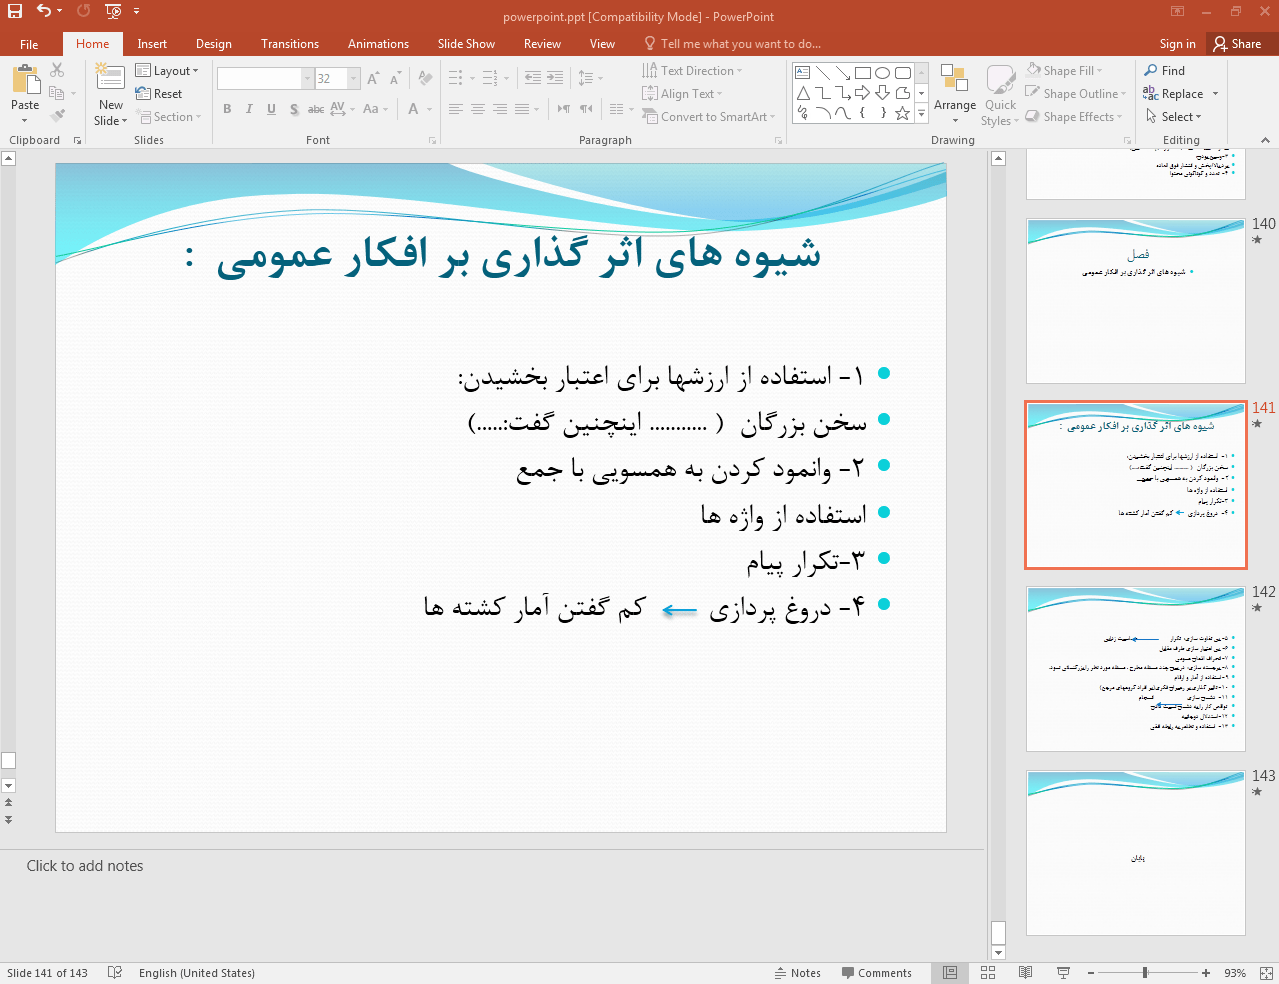This screenshot has width=1279, height=984.
Task: Switch to the Insert tab
Action: (x=151, y=43)
